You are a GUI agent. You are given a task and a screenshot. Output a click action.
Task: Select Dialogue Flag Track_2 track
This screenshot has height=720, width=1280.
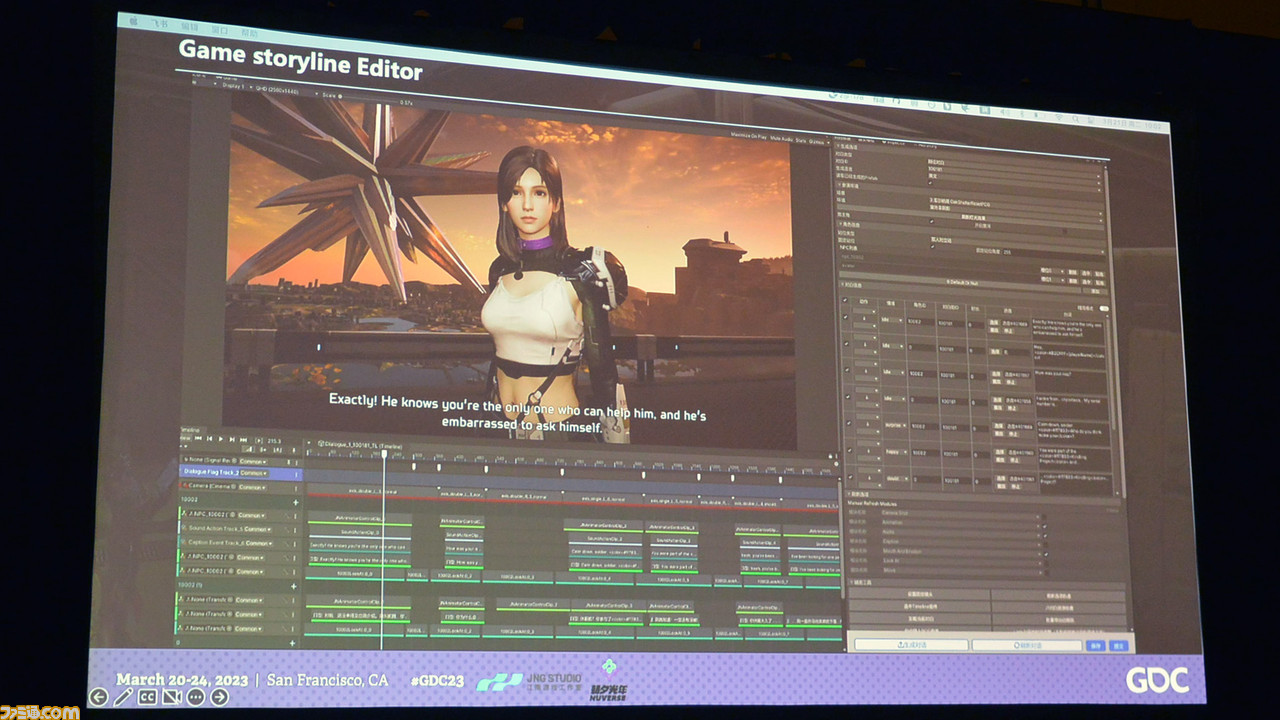(x=240, y=473)
